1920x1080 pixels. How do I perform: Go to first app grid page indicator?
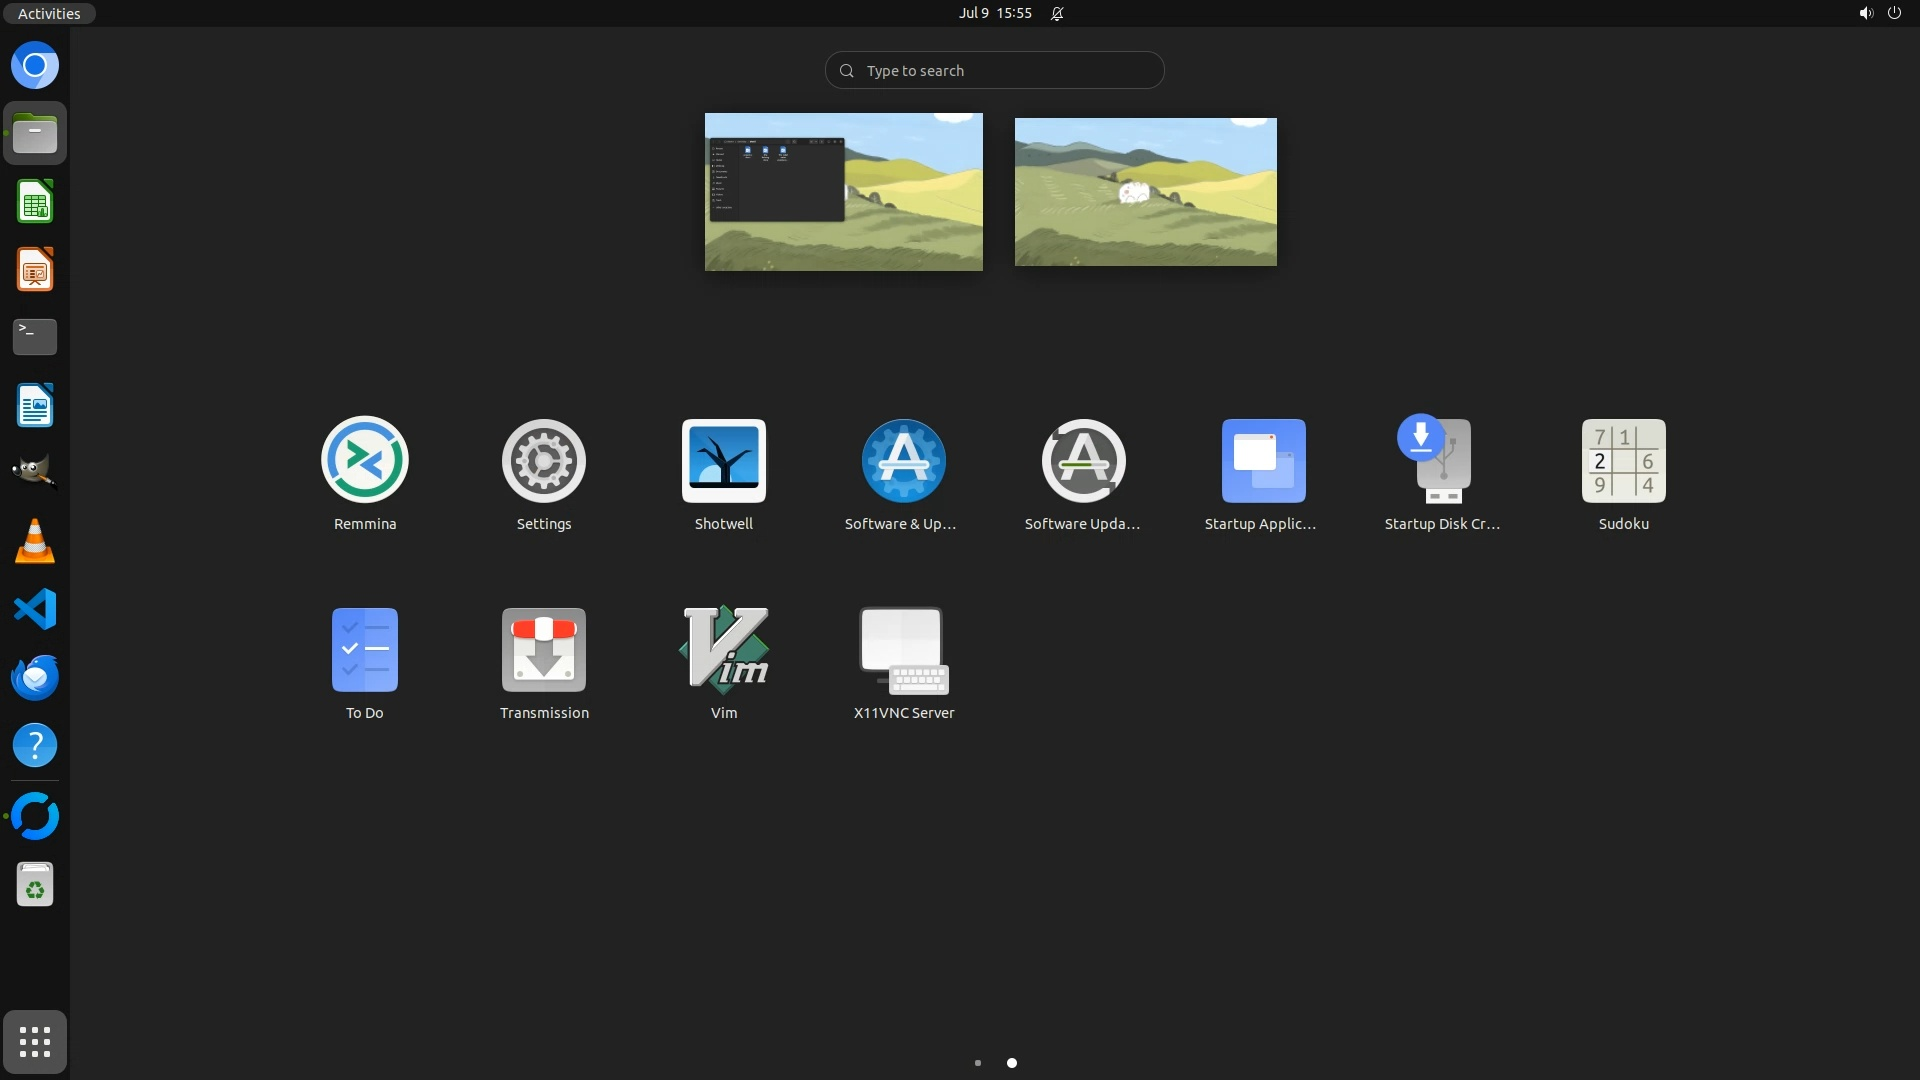point(977,1063)
